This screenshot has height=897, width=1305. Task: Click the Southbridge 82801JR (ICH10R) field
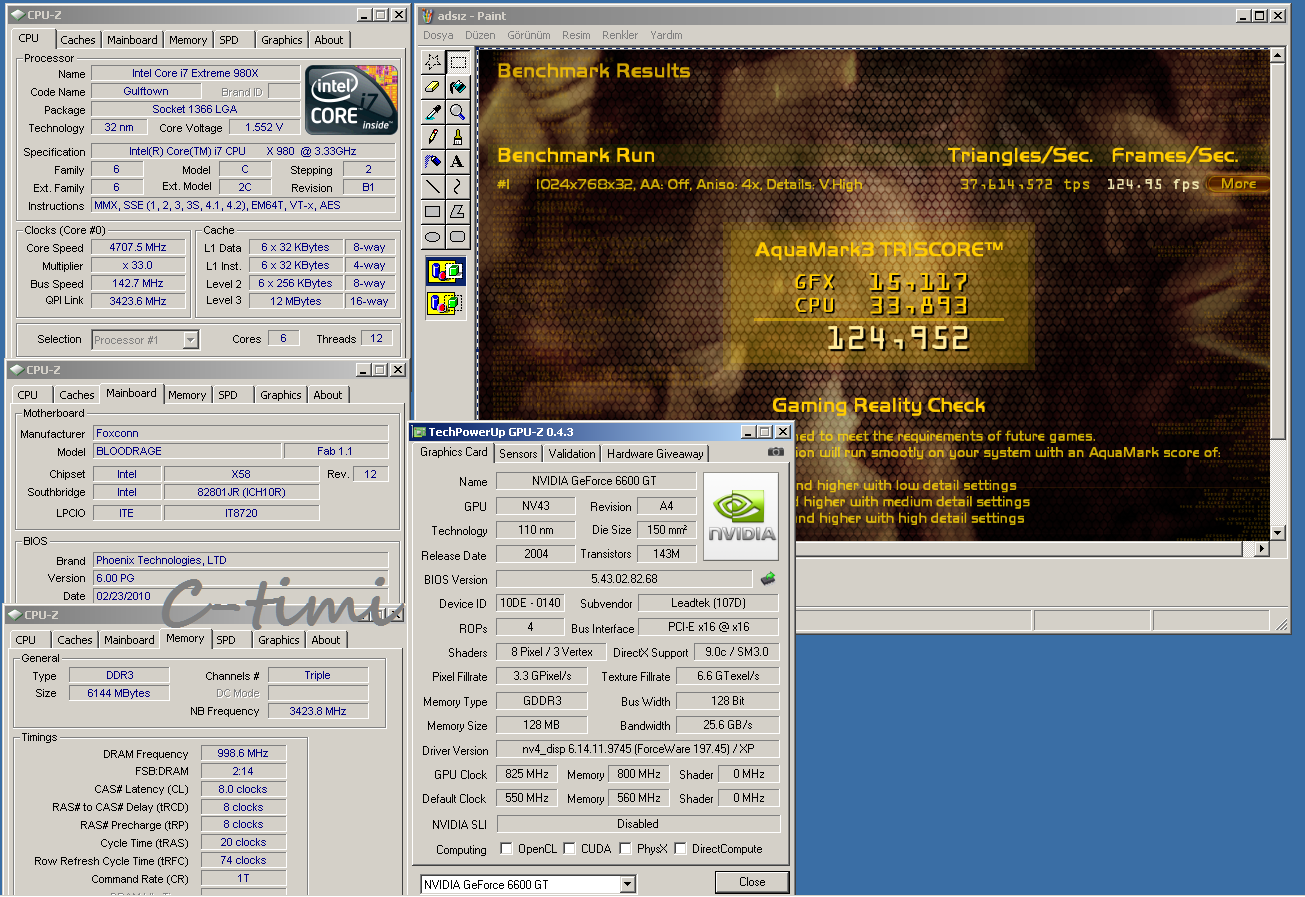click(x=242, y=492)
